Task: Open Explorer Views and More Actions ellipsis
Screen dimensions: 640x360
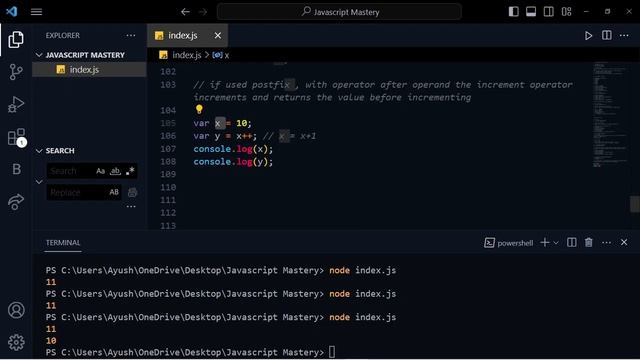Action: [x=131, y=36]
